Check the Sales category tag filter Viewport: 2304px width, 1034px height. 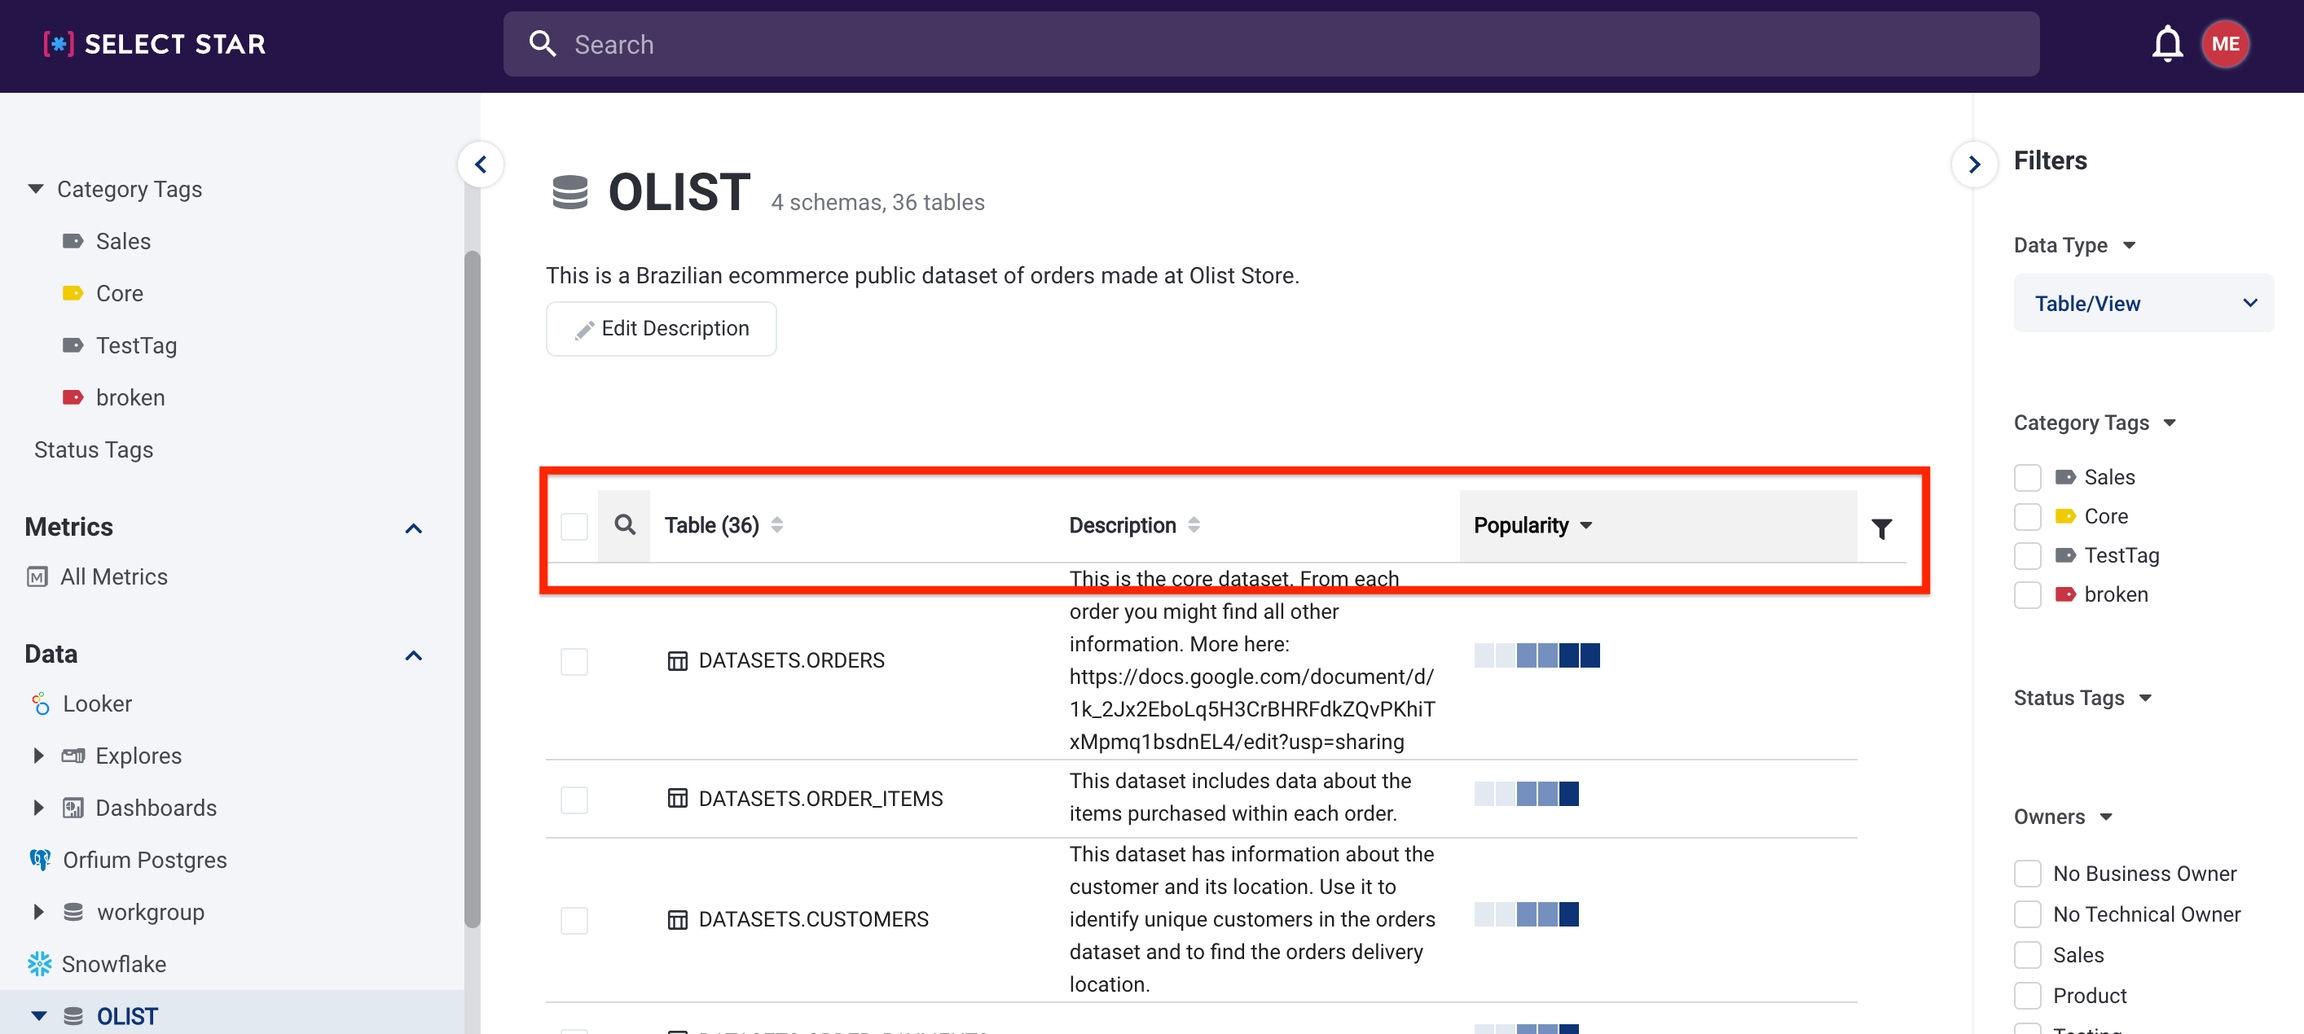2027,478
